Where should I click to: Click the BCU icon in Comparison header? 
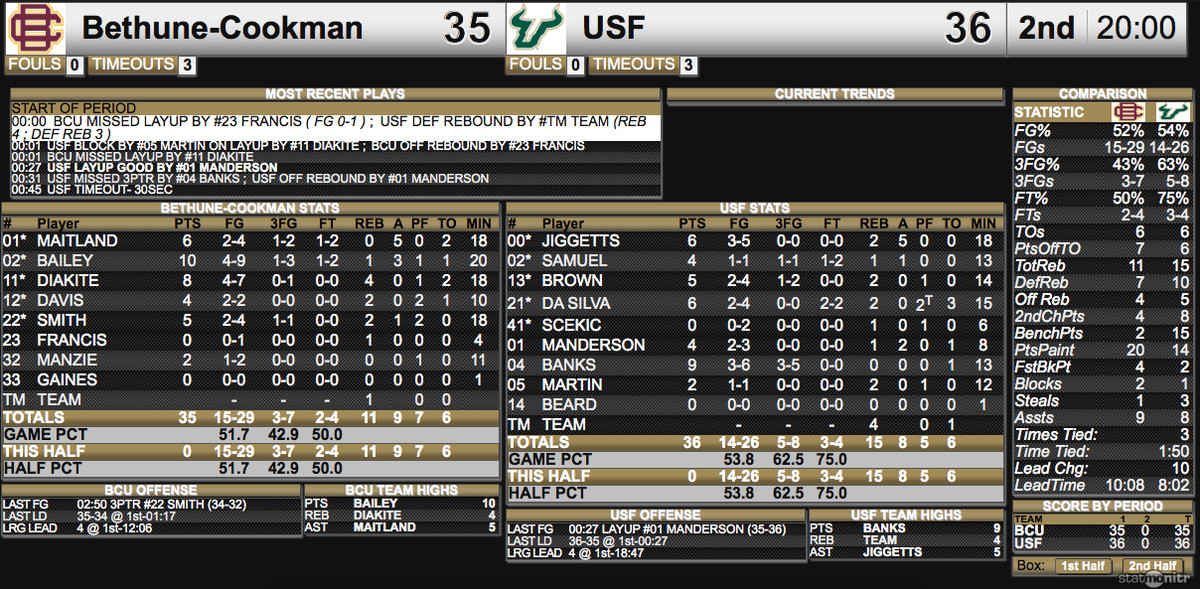1129,112
